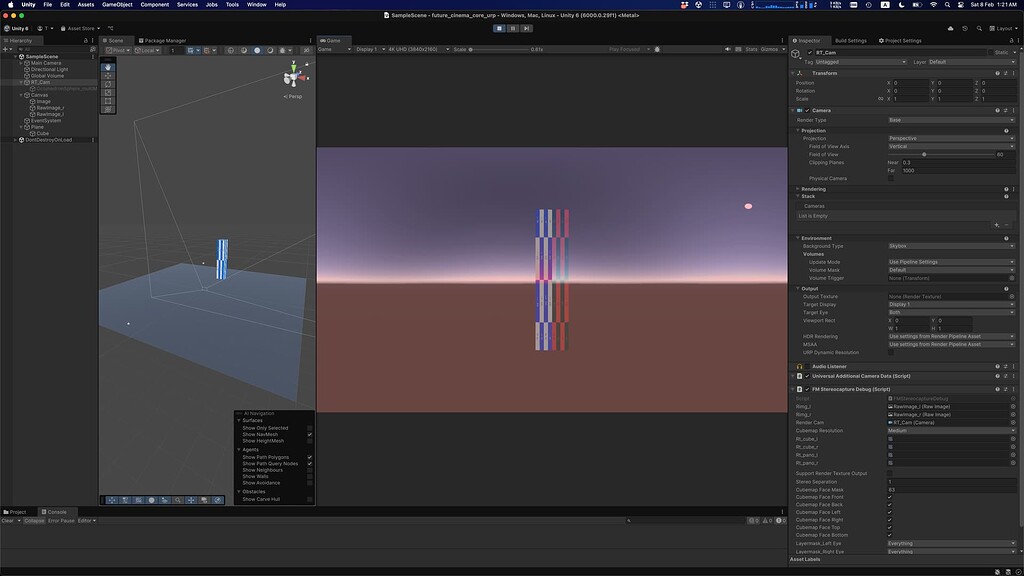Uncheck the Cubemap Face Front checkbox
The image size is (1024, 576).
point(889,497)
